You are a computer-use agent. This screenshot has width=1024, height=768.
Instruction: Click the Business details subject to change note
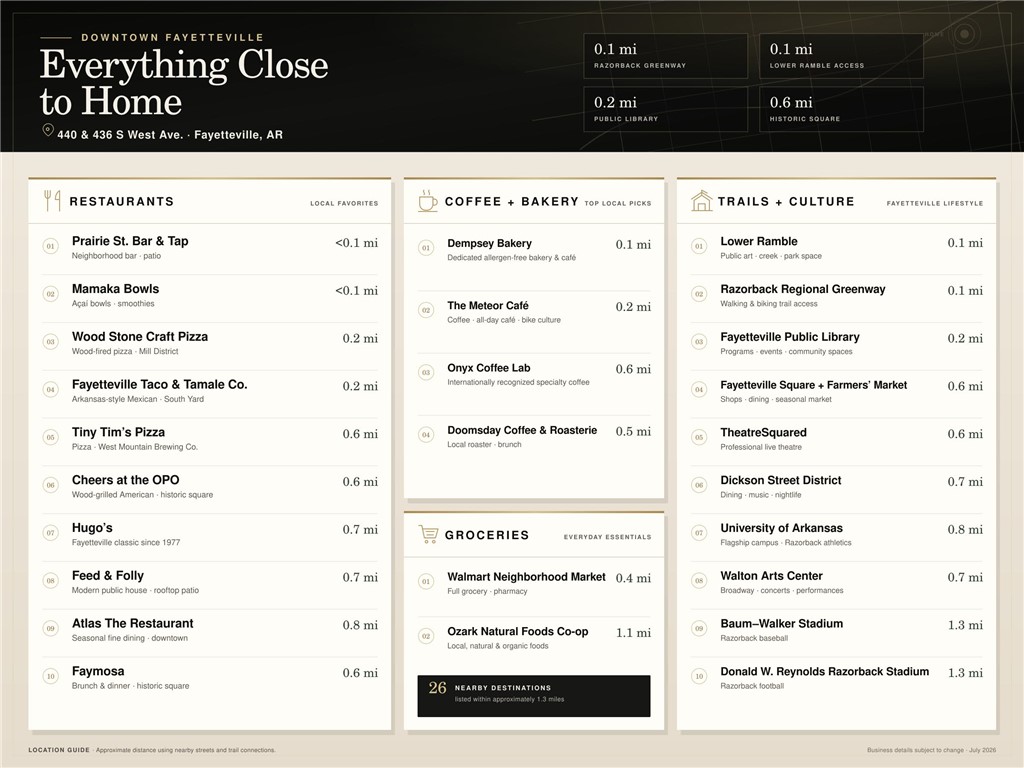coord(931,750)
